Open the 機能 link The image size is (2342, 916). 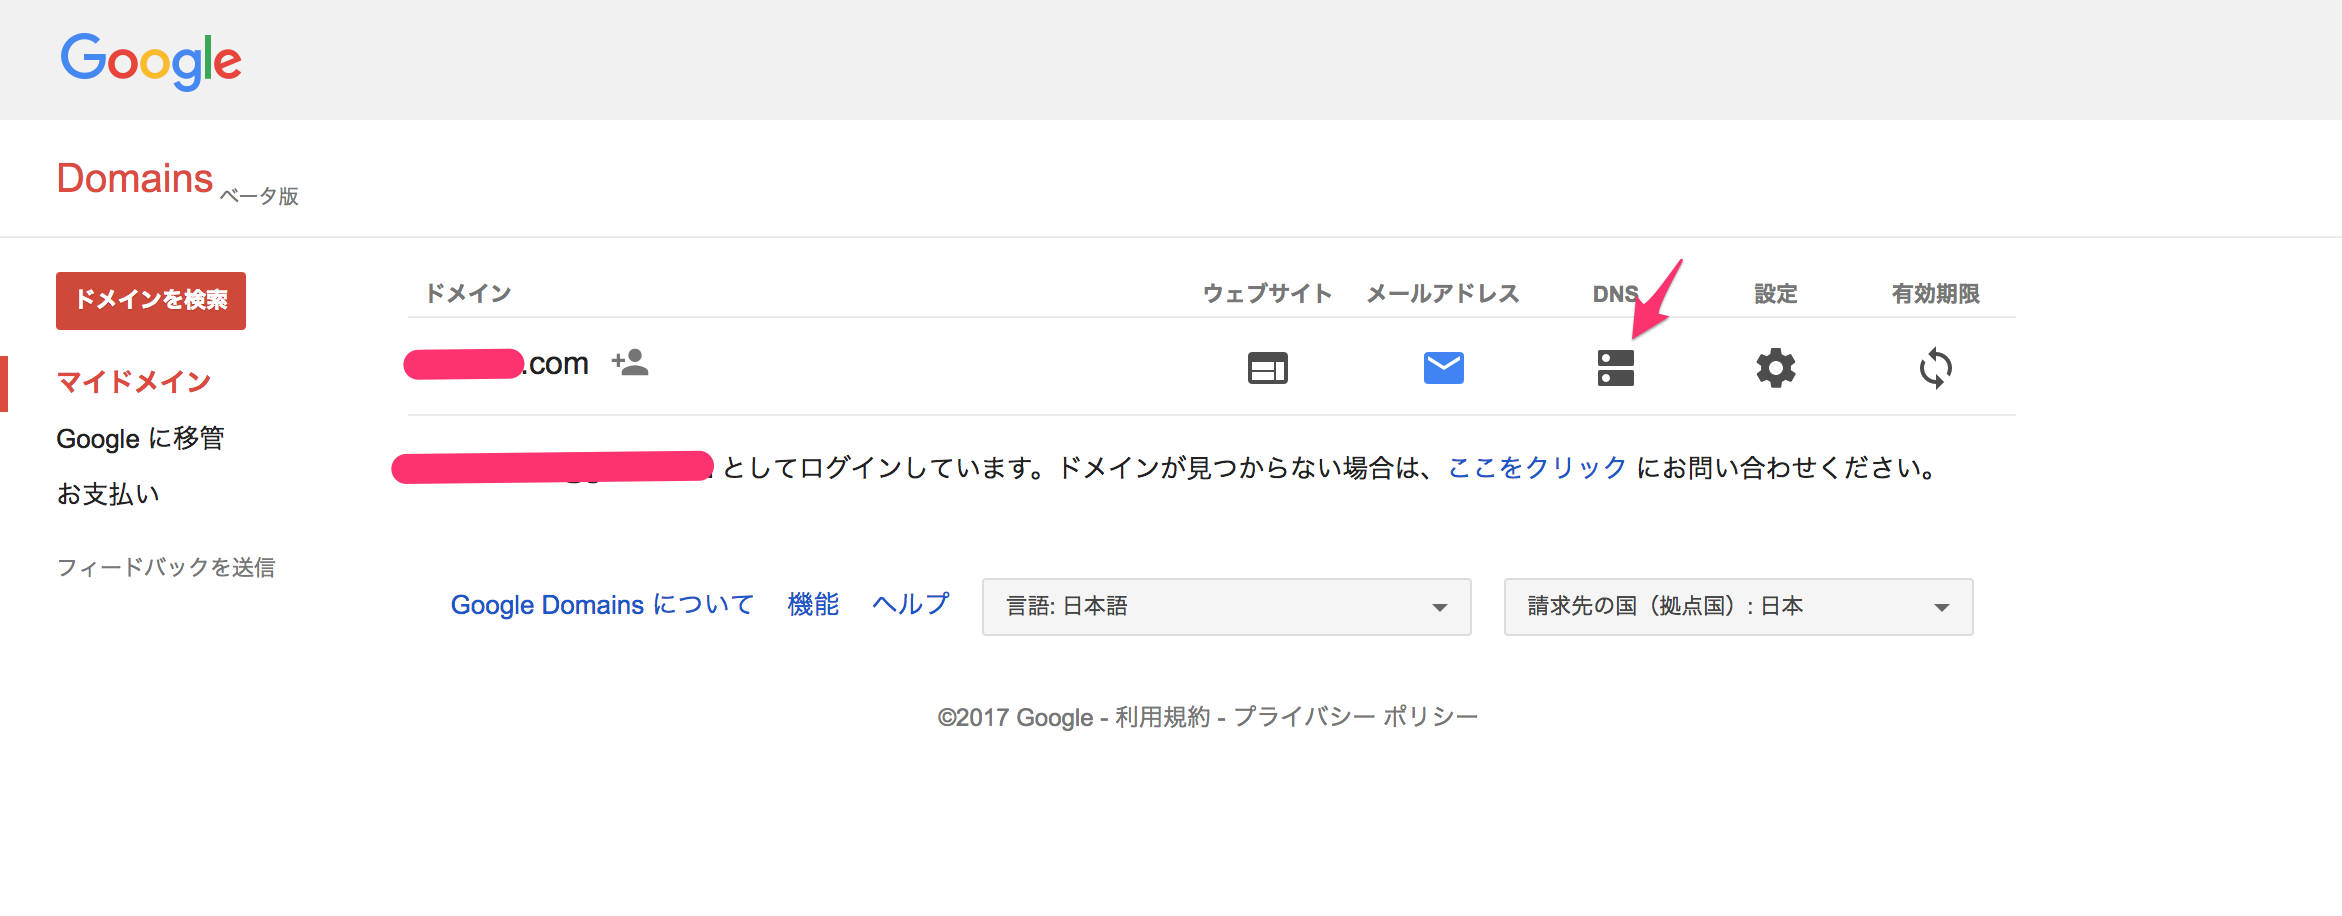(813, 605)
